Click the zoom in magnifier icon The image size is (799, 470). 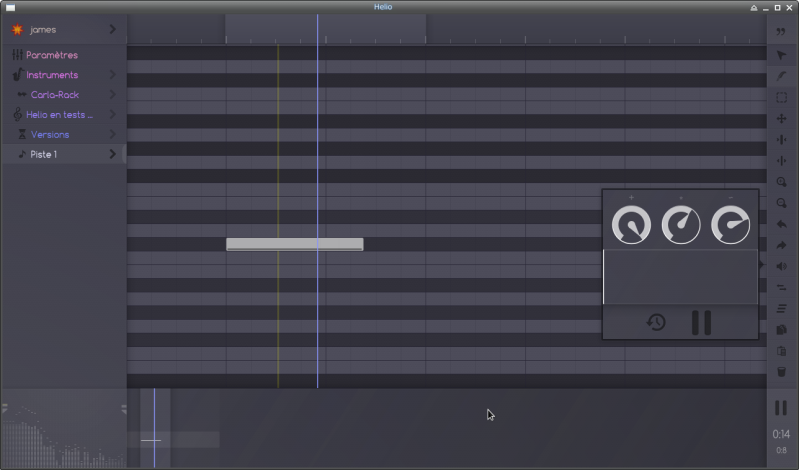coord(781,182)
